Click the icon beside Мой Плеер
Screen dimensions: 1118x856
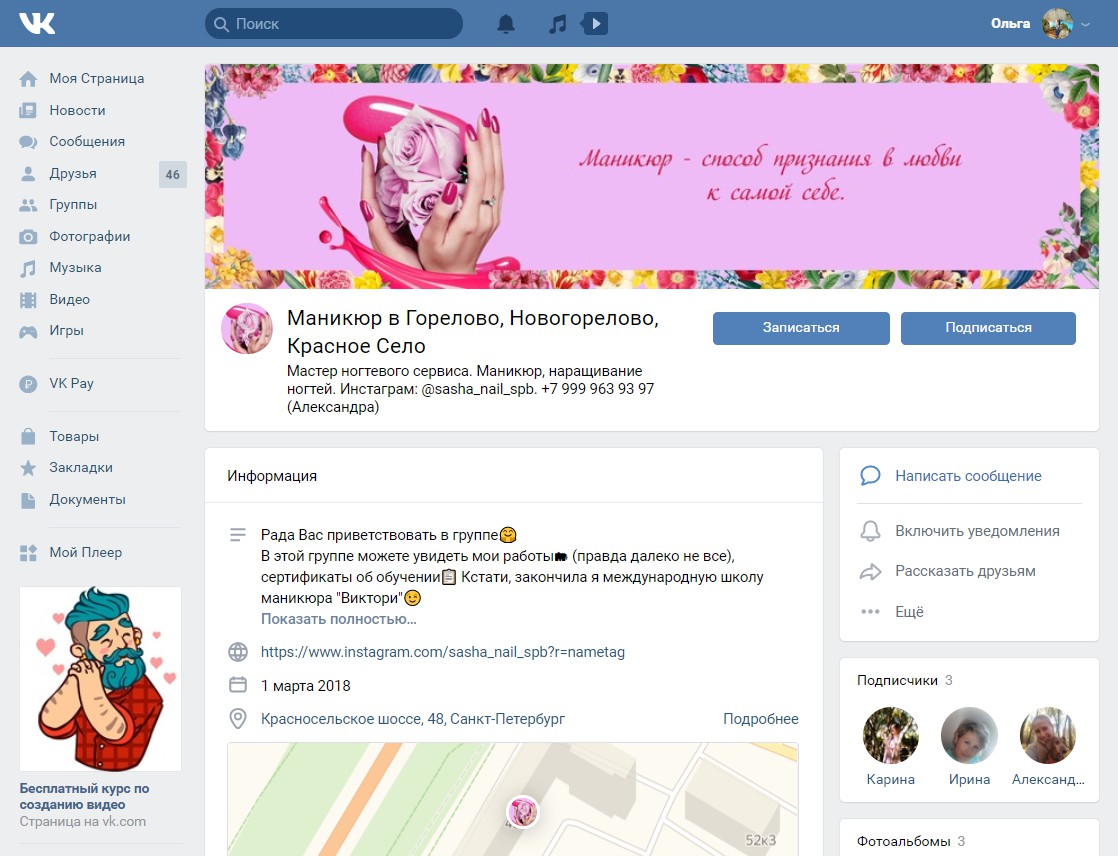pos(28,552)
